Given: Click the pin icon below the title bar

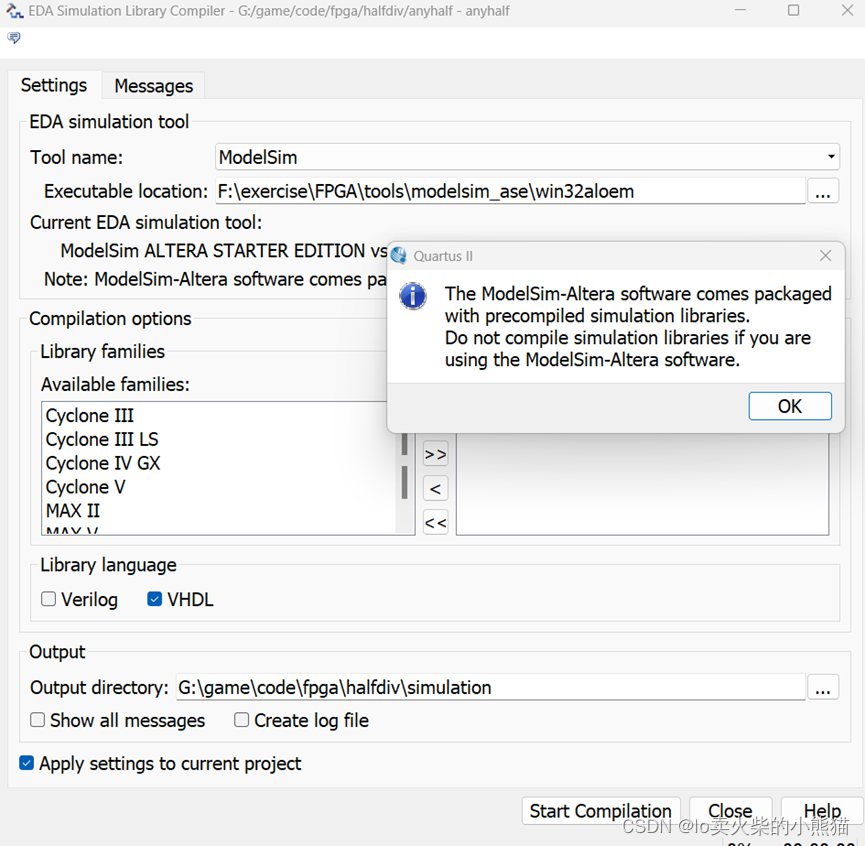Looking at the screenshot, I should (14, 38).
